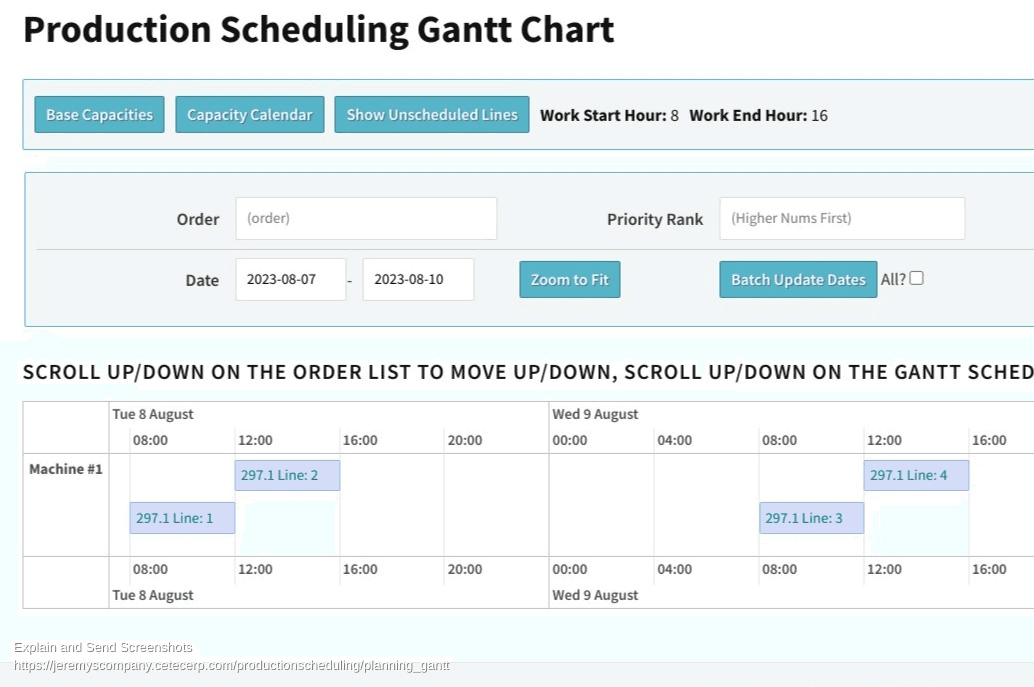
Task: Show Unscheduled Lines
Action: [431, 115]
